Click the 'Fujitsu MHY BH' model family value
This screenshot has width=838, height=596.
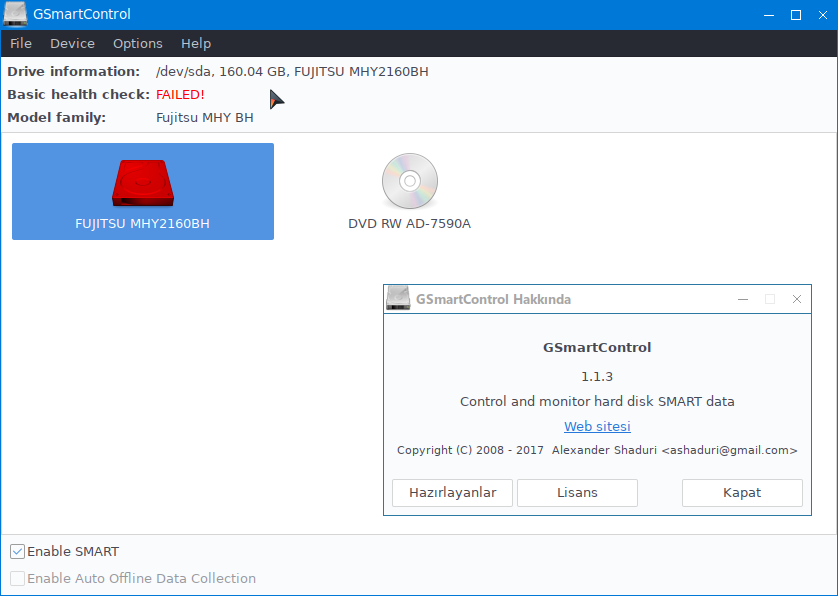pyautogui.click(x=205, y=118)
